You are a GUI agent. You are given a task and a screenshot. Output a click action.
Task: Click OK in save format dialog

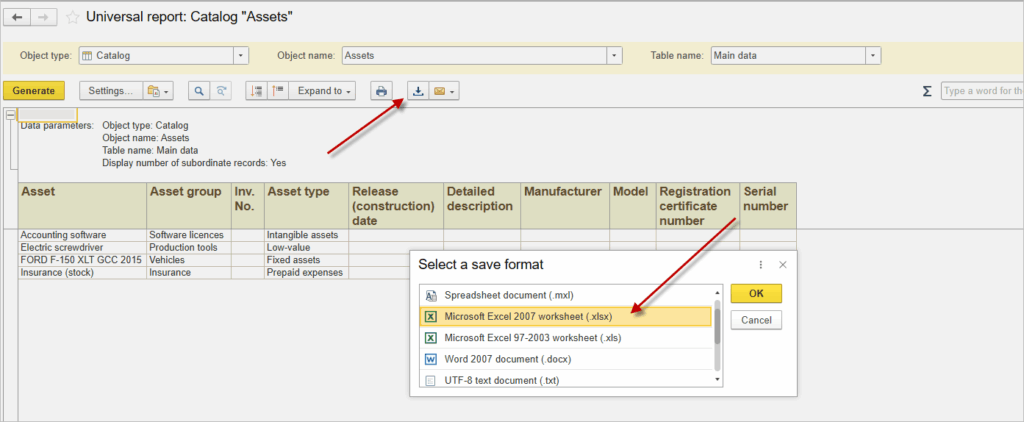(x=756, y=293)
